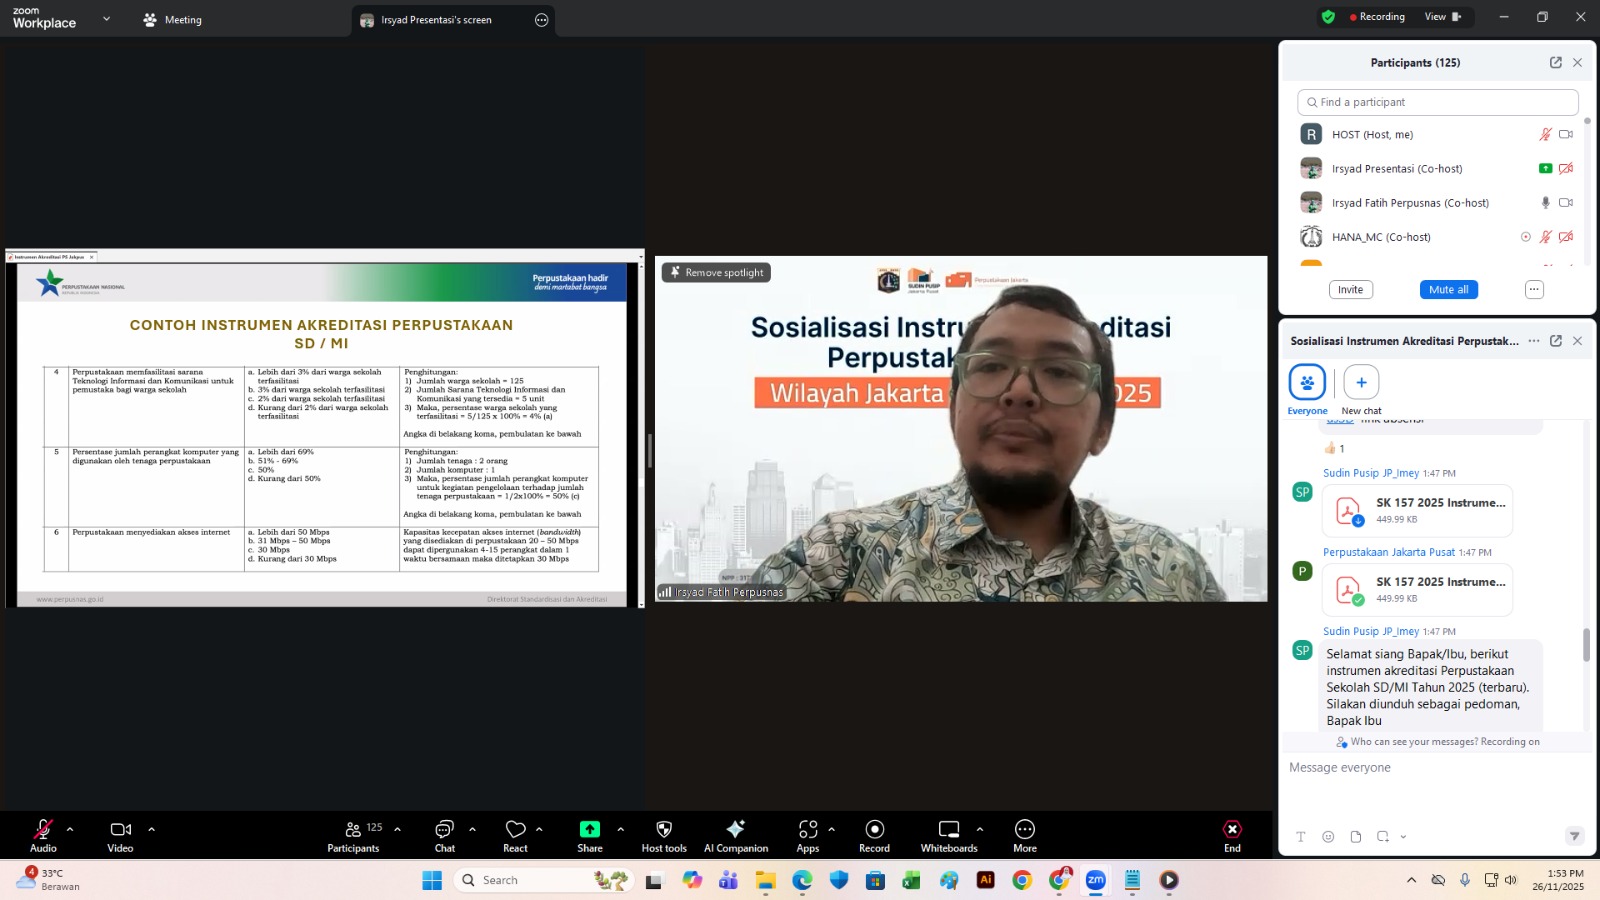Open the Participants dropdown arrow
Screen dimensions: 1600x900
(397, 828)
